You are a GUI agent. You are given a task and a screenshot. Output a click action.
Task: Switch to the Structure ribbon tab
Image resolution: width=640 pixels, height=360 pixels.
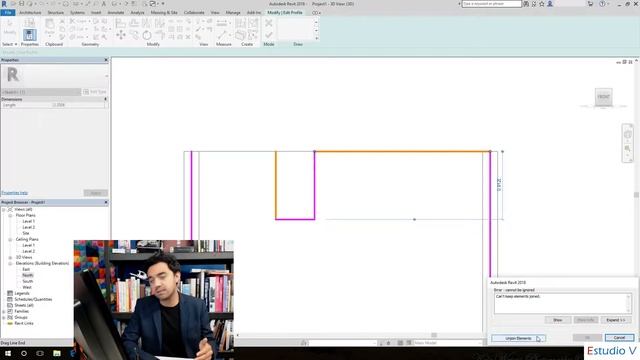point(56,13)
